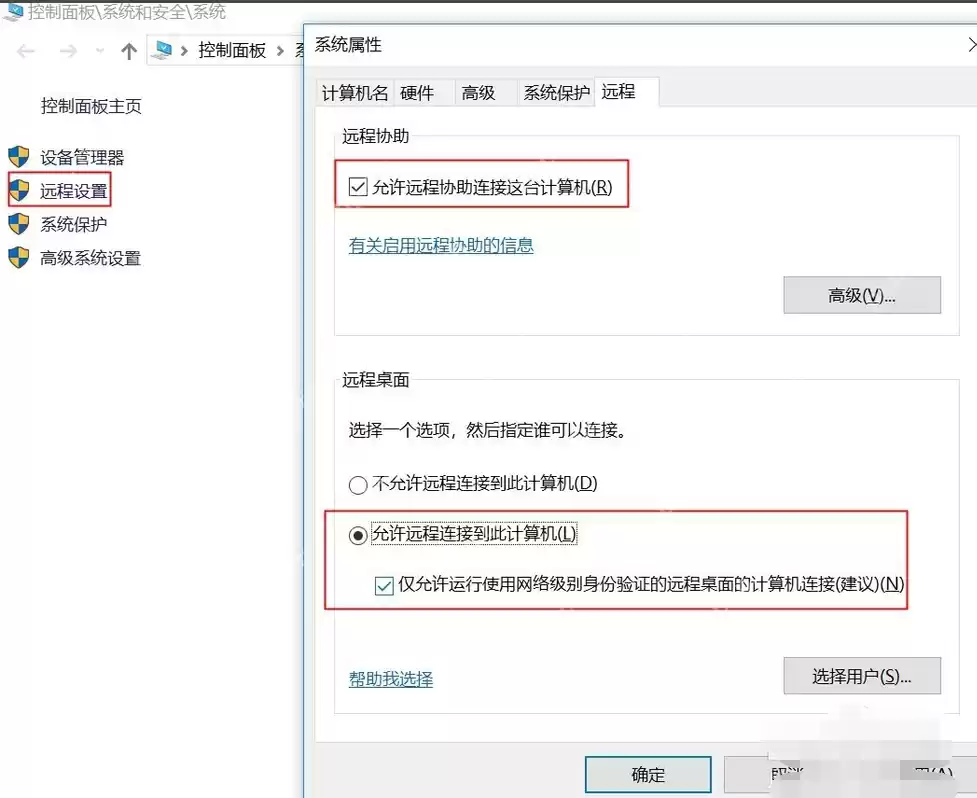Image resolution: width=977 pixels, height=798 pixels.
Task: Click 确定 to confirm settings
Action: pos(647,773)
